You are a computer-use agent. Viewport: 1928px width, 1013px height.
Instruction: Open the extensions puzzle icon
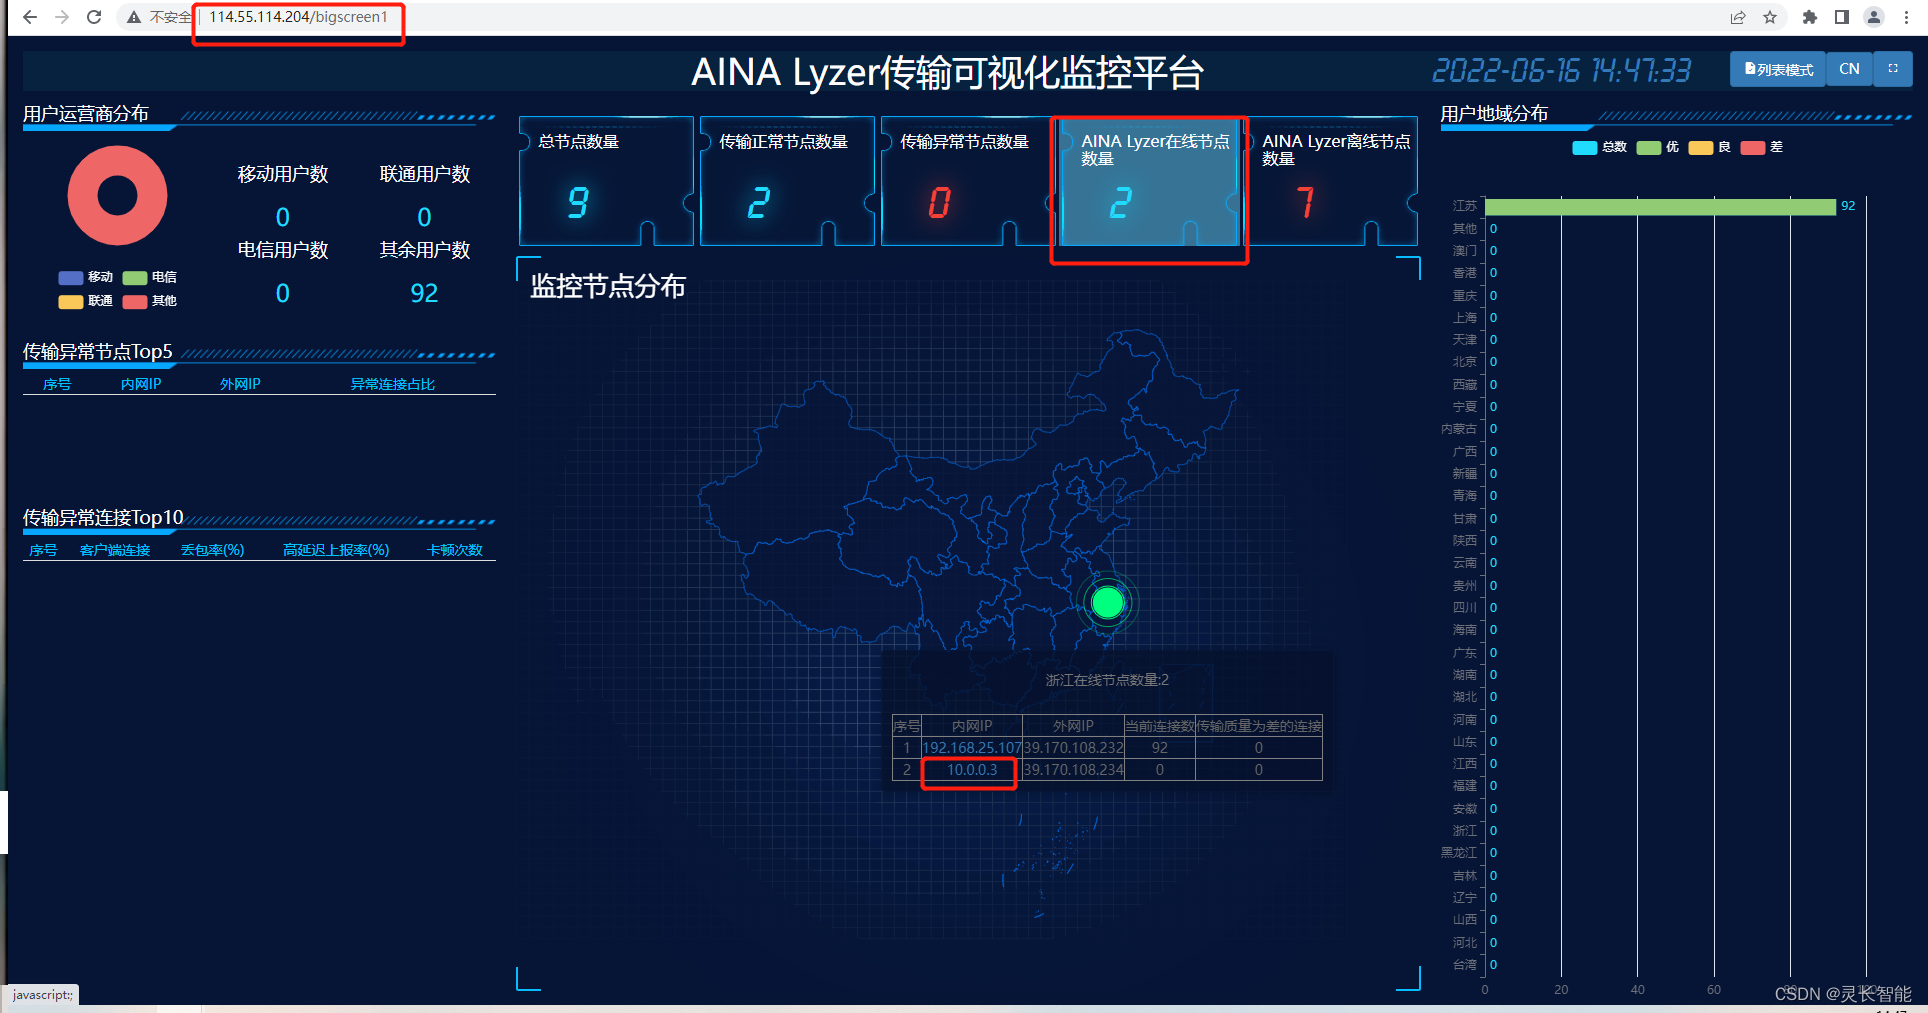[x=1810, y=17]
